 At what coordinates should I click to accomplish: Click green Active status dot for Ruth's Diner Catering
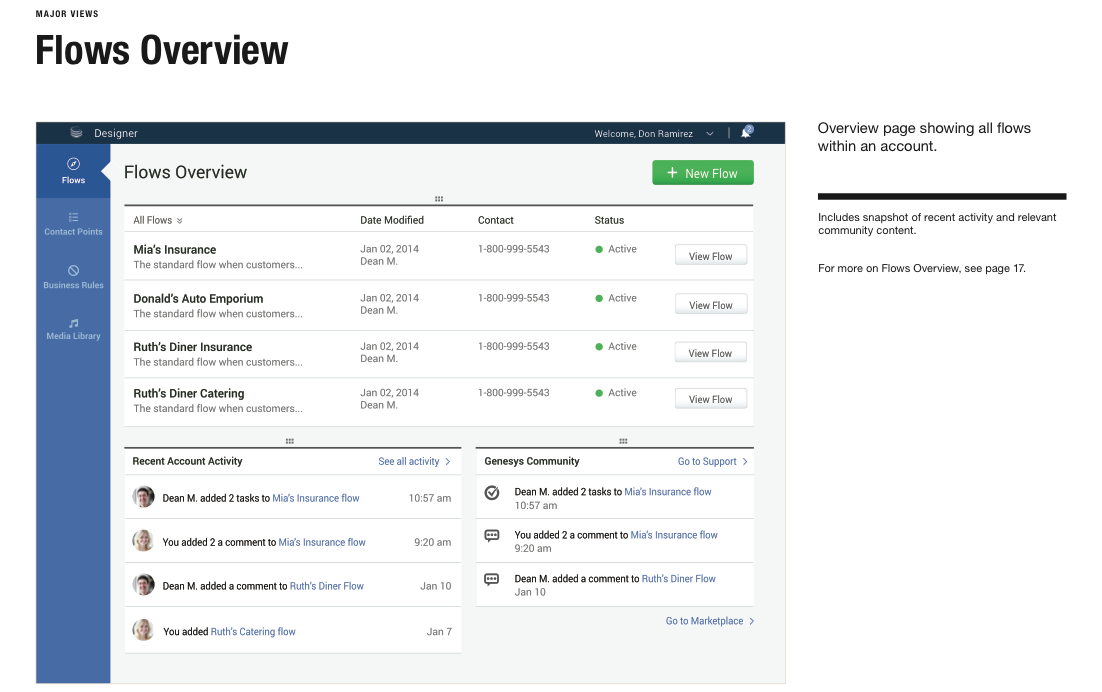(x=599, y=393)
